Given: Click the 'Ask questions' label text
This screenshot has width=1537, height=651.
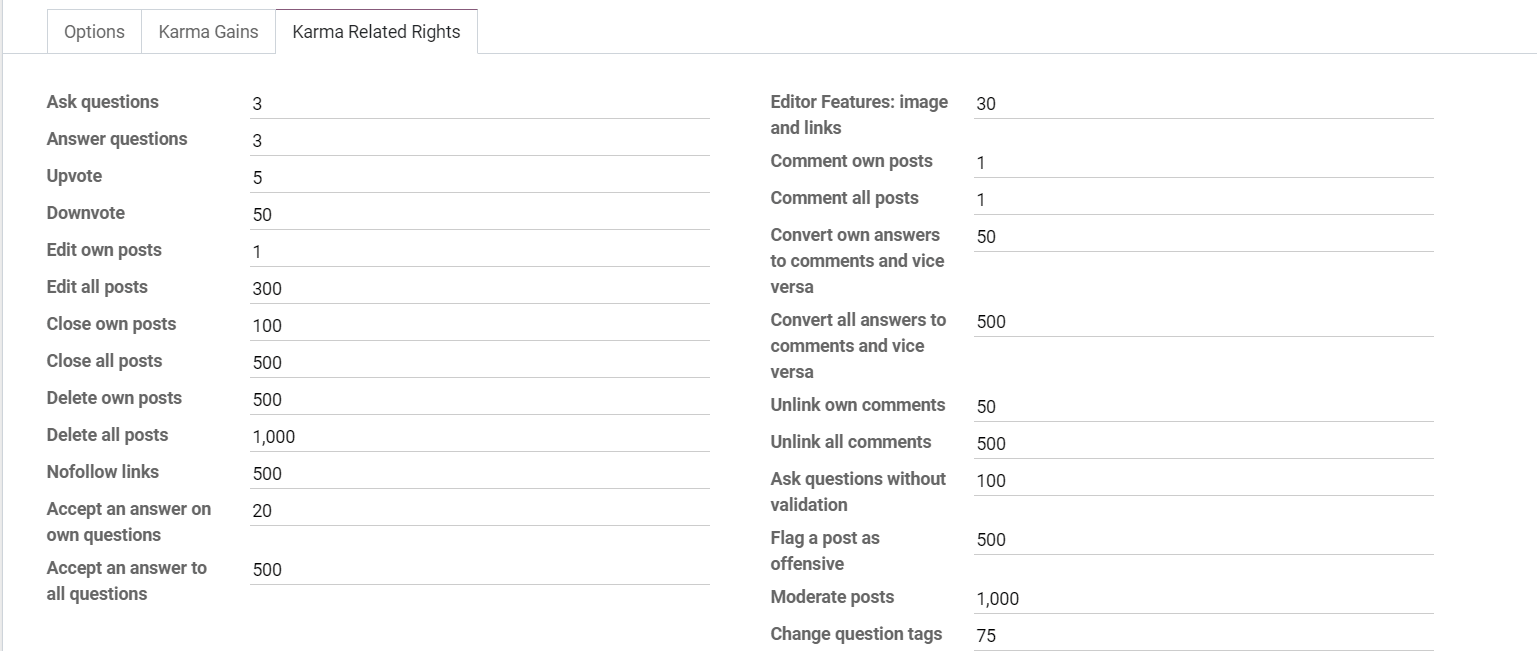Looking at the screenshot, I should (103, 102).
